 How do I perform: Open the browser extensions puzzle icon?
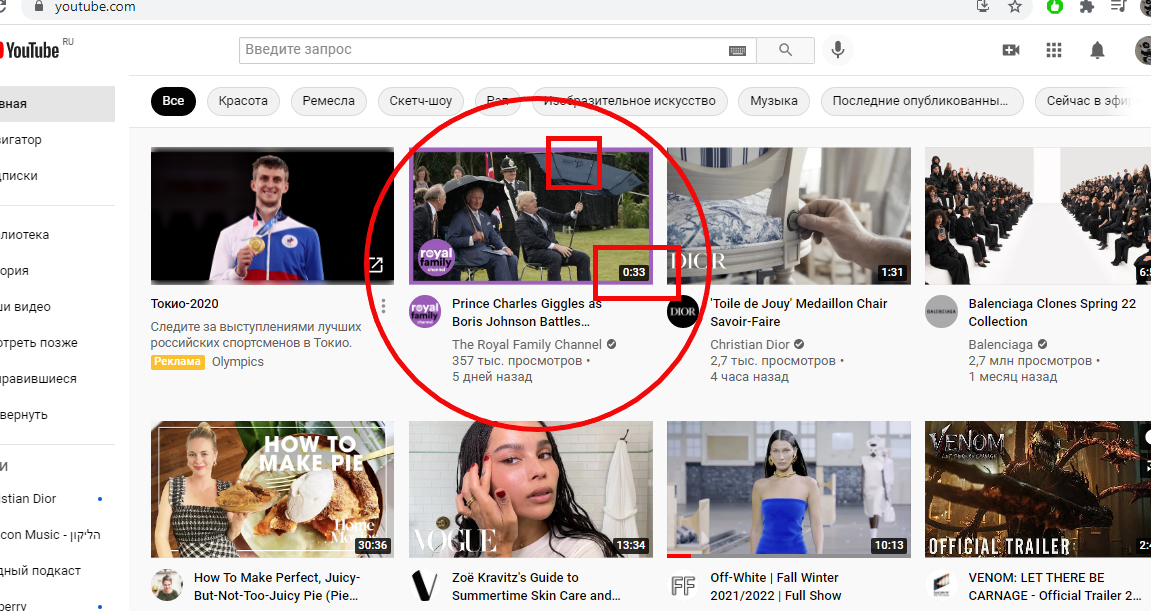(1087, 7)
